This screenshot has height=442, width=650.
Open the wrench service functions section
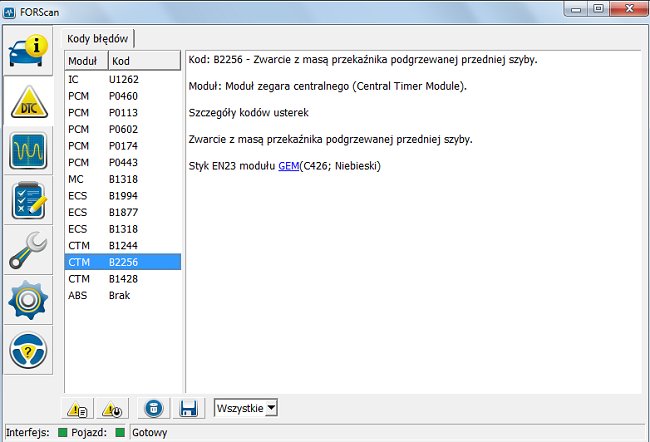[x=30, y=250]
